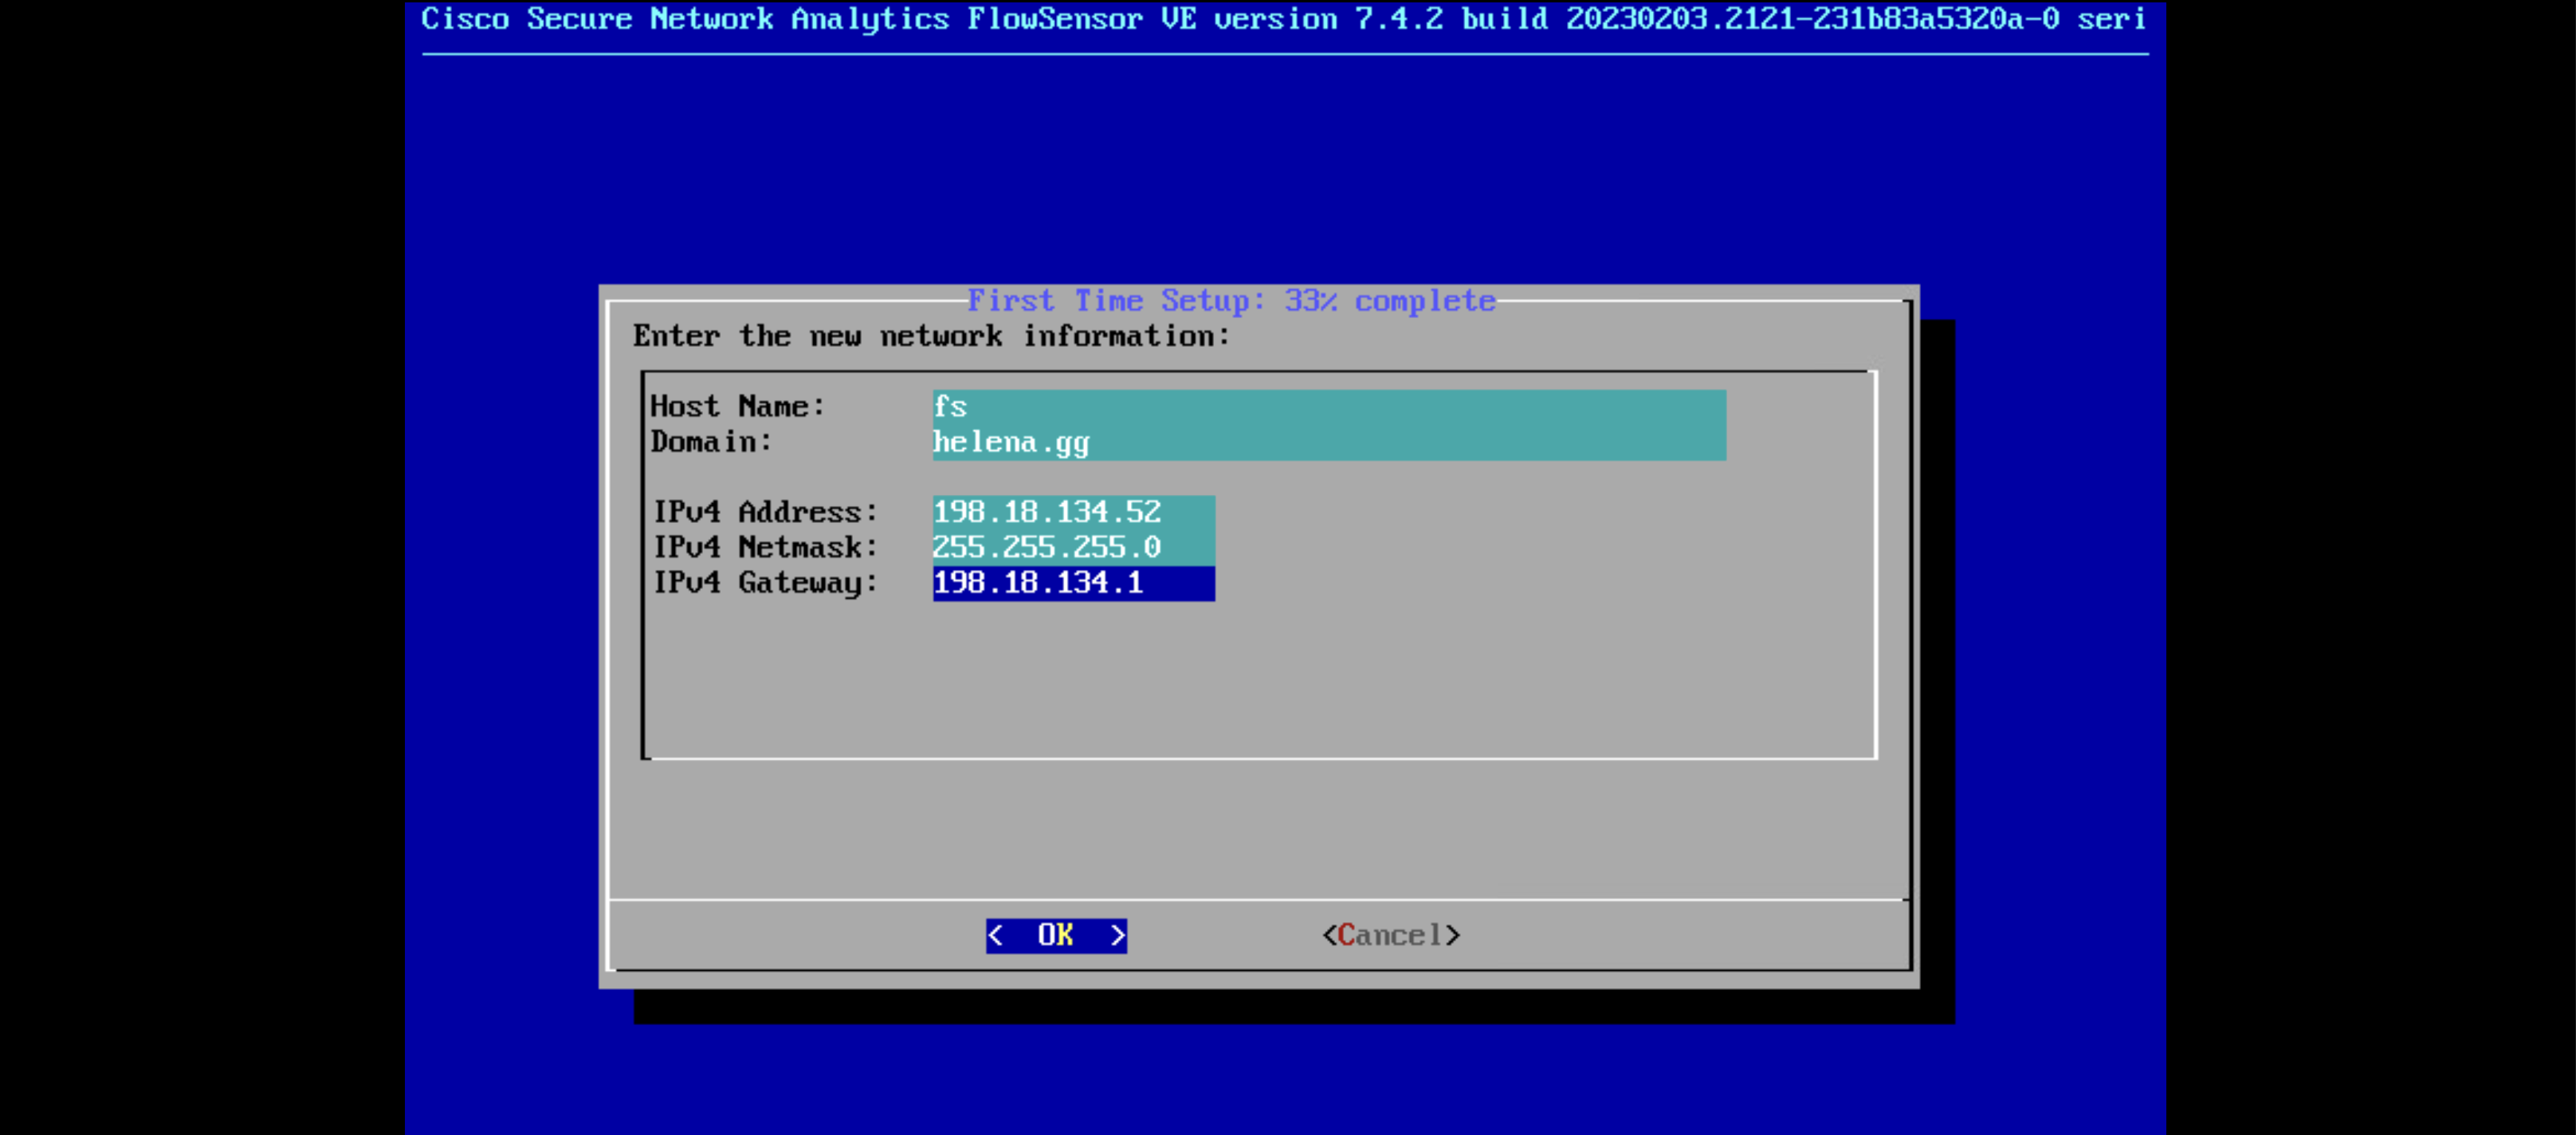Click the left angle bracket of Cancel
Screen dimensions: 2576x1135
click(1329, 936)
